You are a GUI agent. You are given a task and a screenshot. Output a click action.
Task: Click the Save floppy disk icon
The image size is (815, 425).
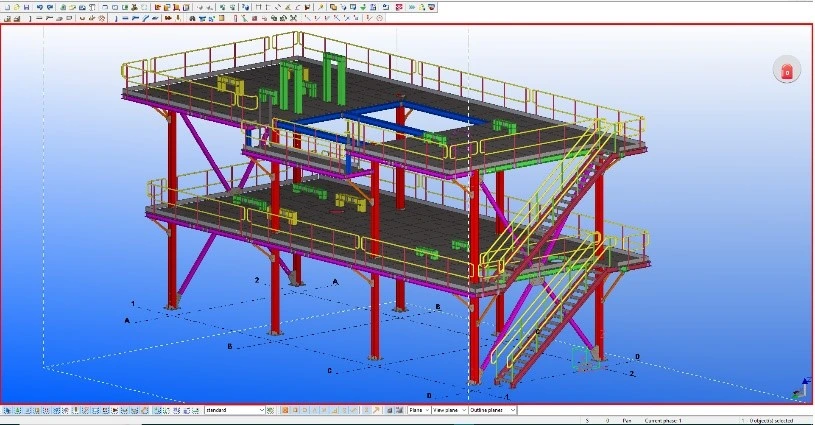click(25, 6)
